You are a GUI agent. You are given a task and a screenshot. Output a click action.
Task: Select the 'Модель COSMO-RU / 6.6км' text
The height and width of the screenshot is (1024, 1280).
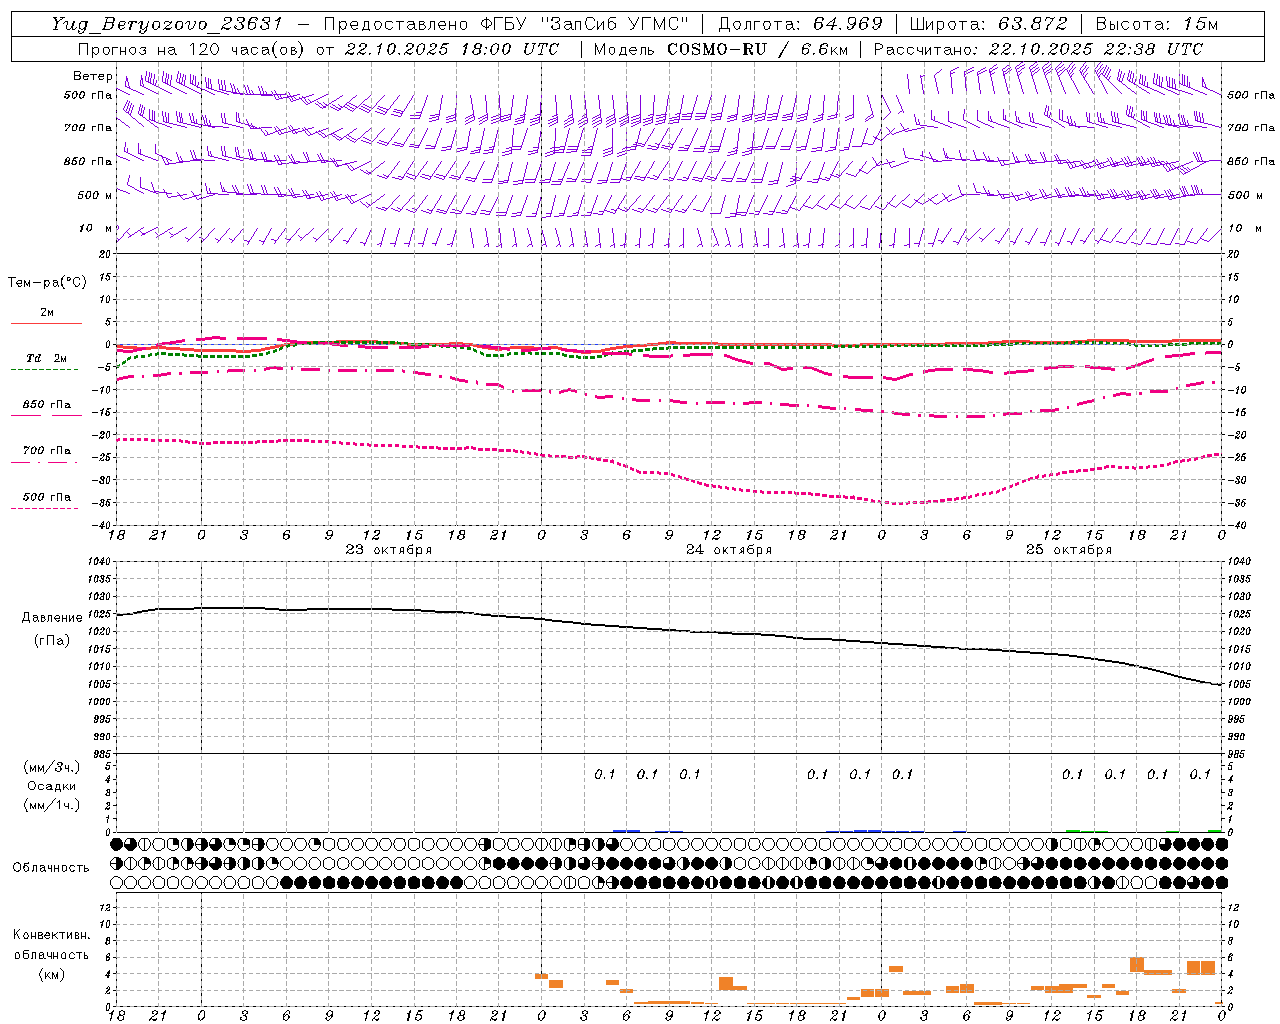720,49
